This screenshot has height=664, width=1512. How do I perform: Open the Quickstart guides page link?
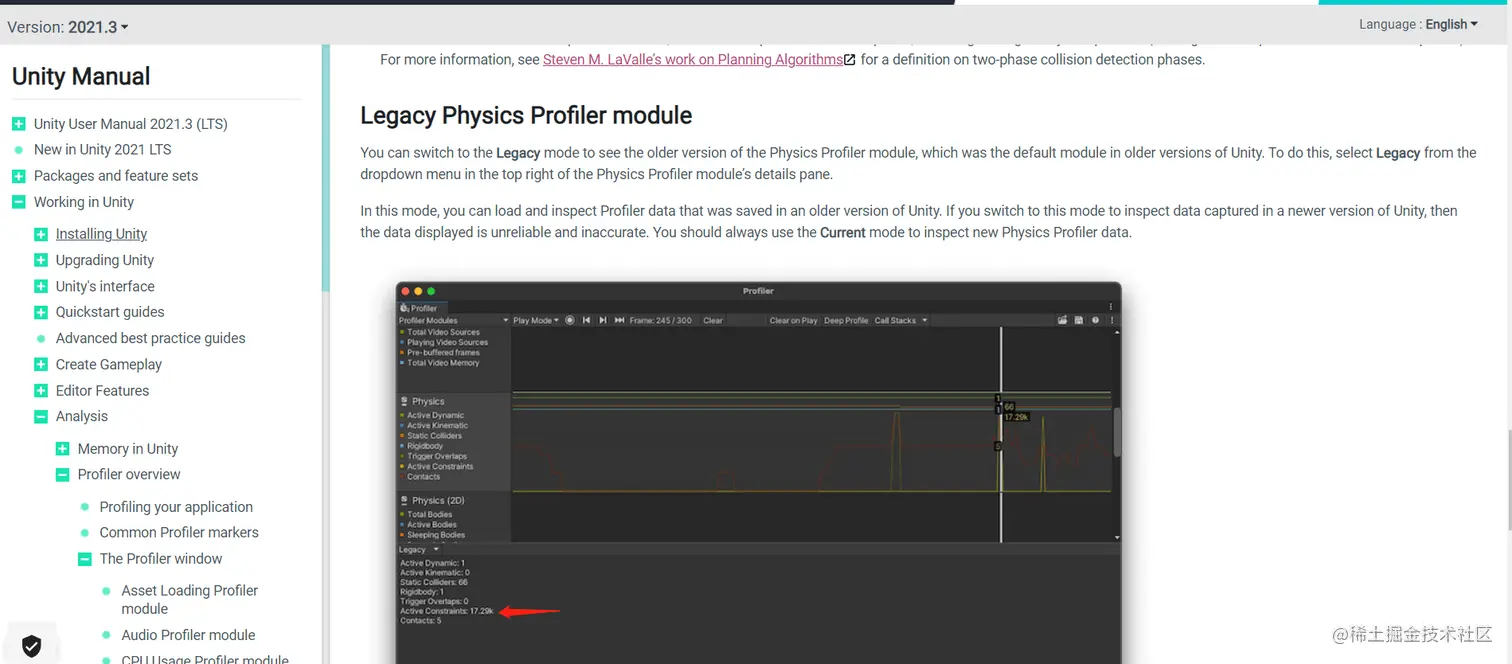click(110, 312)
